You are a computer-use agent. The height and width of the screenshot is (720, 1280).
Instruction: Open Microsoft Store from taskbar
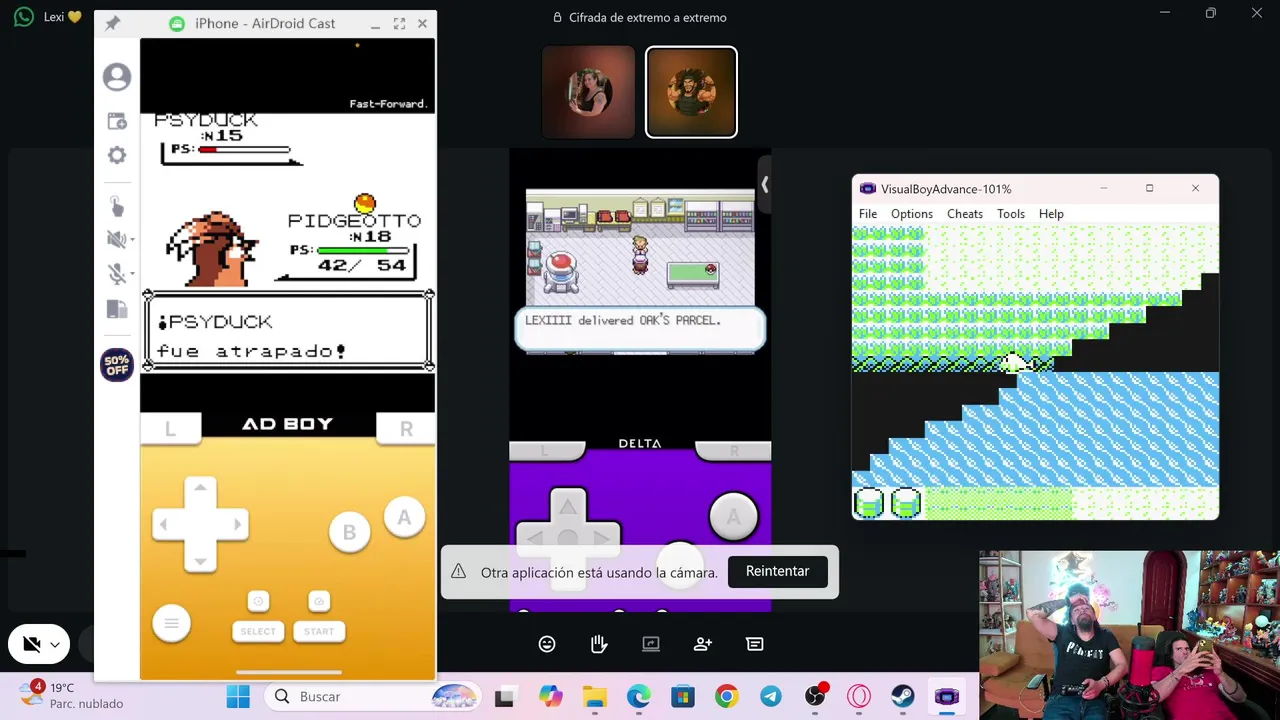[x=682, y=697]
